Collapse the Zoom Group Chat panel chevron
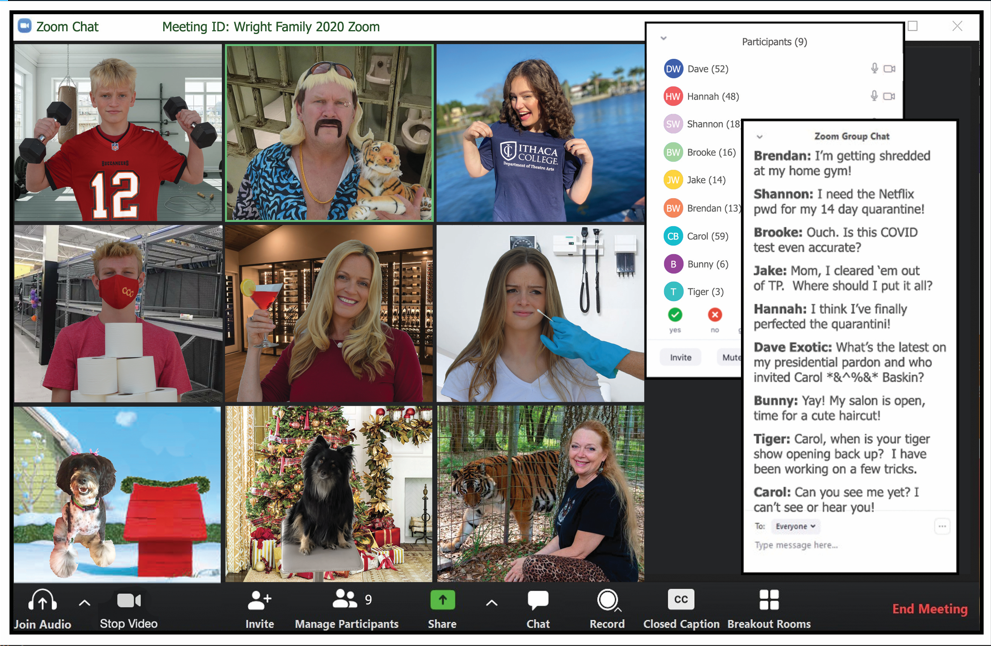The width and height of the screenshot is (991, 646). 760,137
